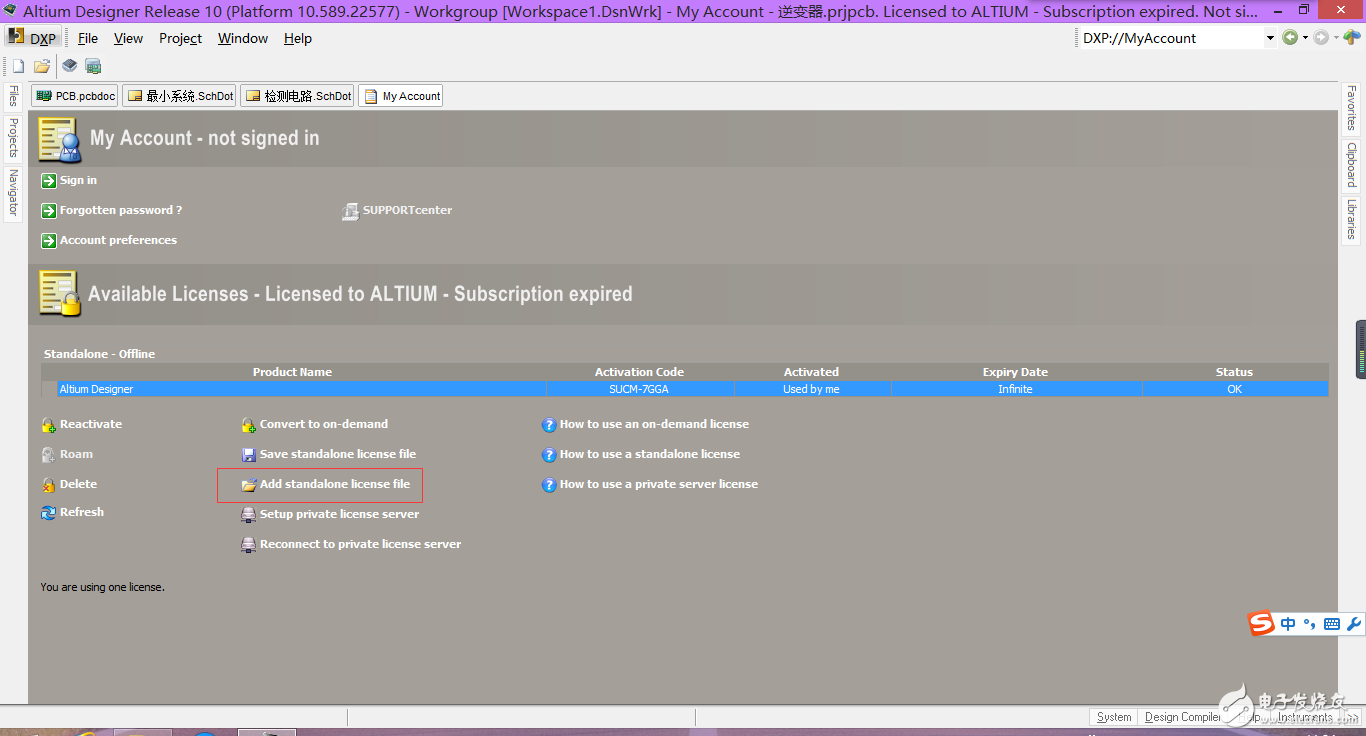This screenshot has width=1366, height=736.
Task: Open the DXP system menu button
Action: [33, 38]
